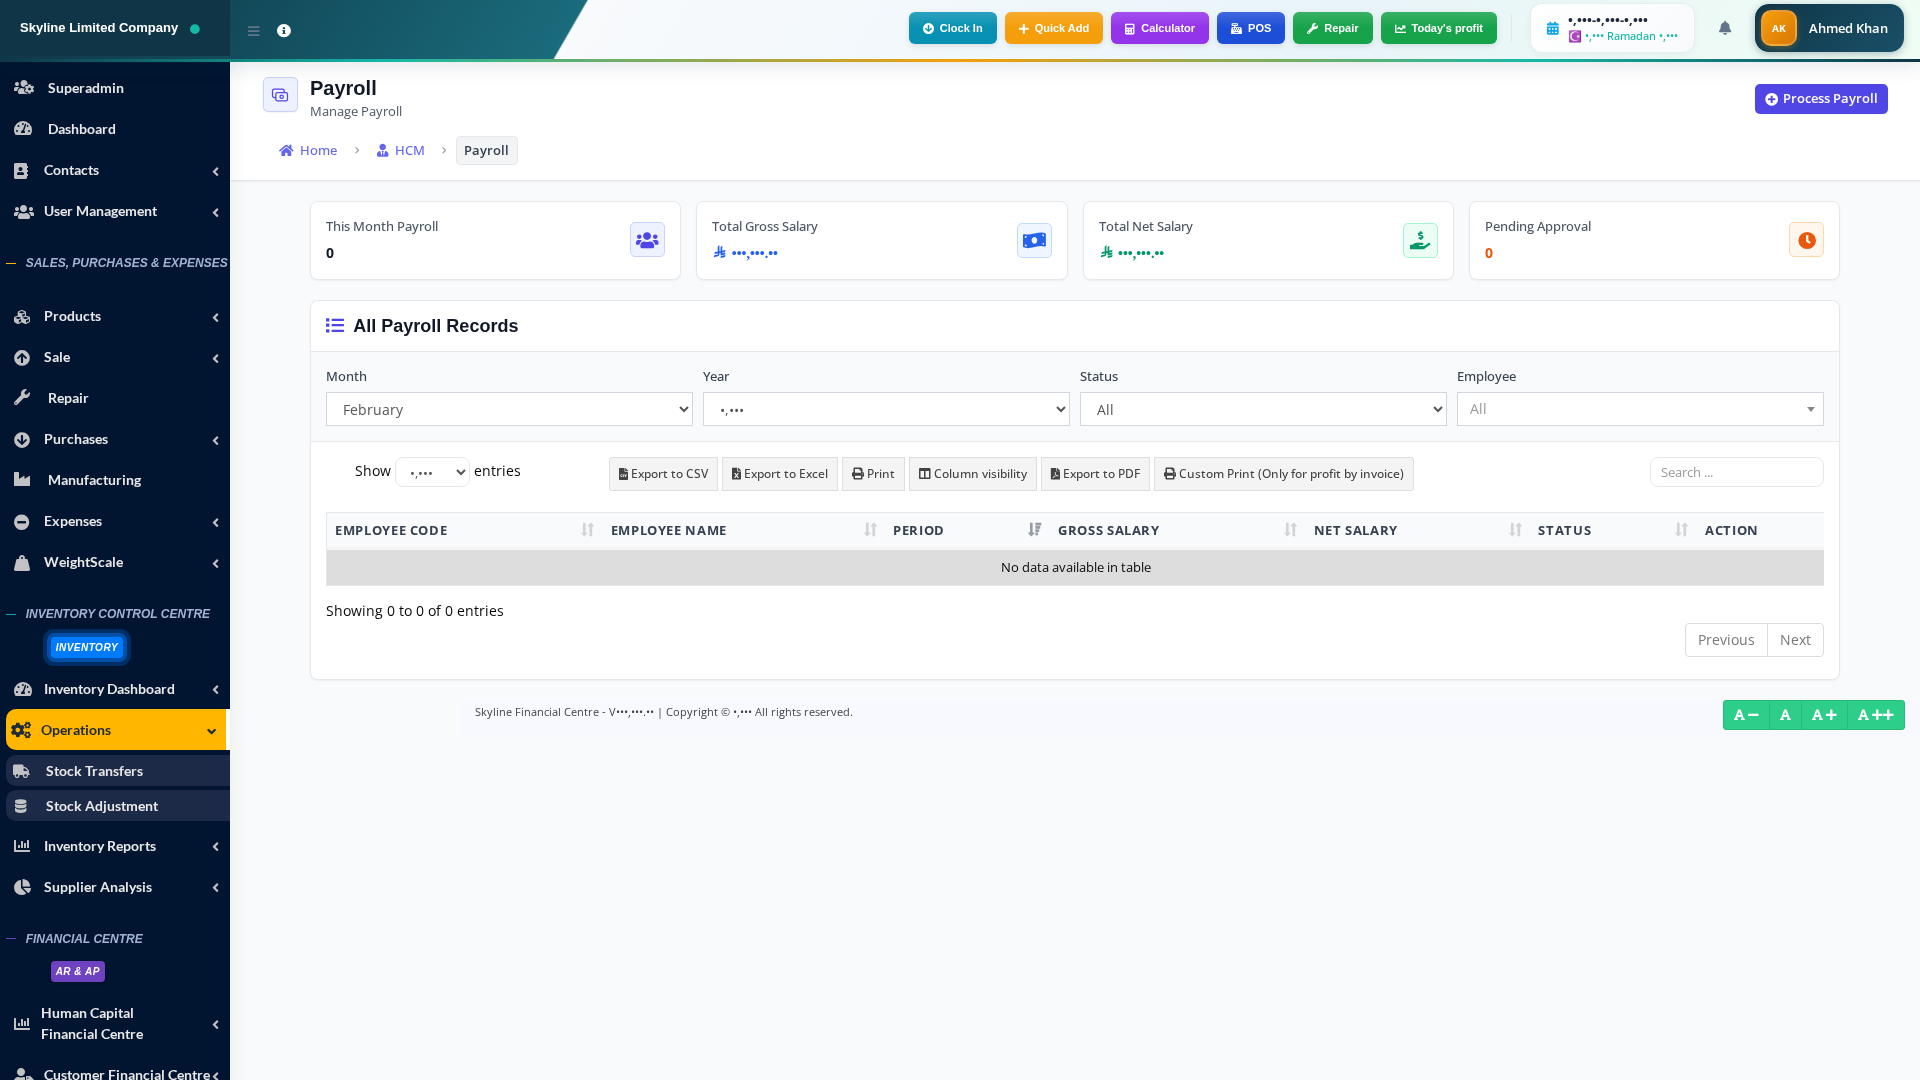Click the calendar date icon in header
The image size is (1920, 1080).
tap(1553, 29)
